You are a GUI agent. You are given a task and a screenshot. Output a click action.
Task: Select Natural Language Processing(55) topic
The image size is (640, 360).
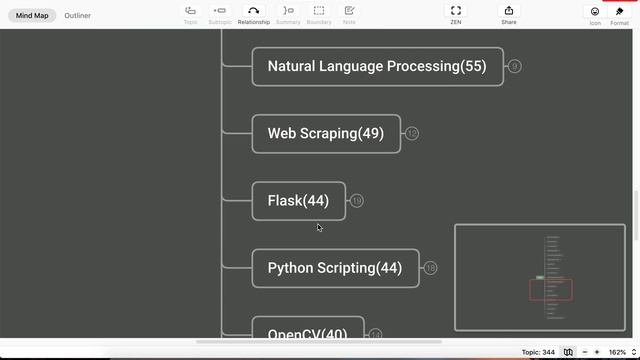pos(378,67)
